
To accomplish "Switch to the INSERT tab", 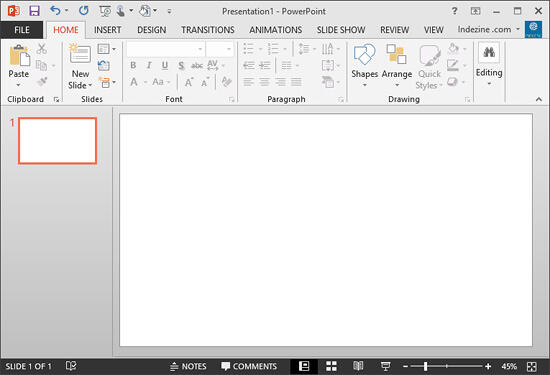I will pyautogui.click(x=107, y=30).
